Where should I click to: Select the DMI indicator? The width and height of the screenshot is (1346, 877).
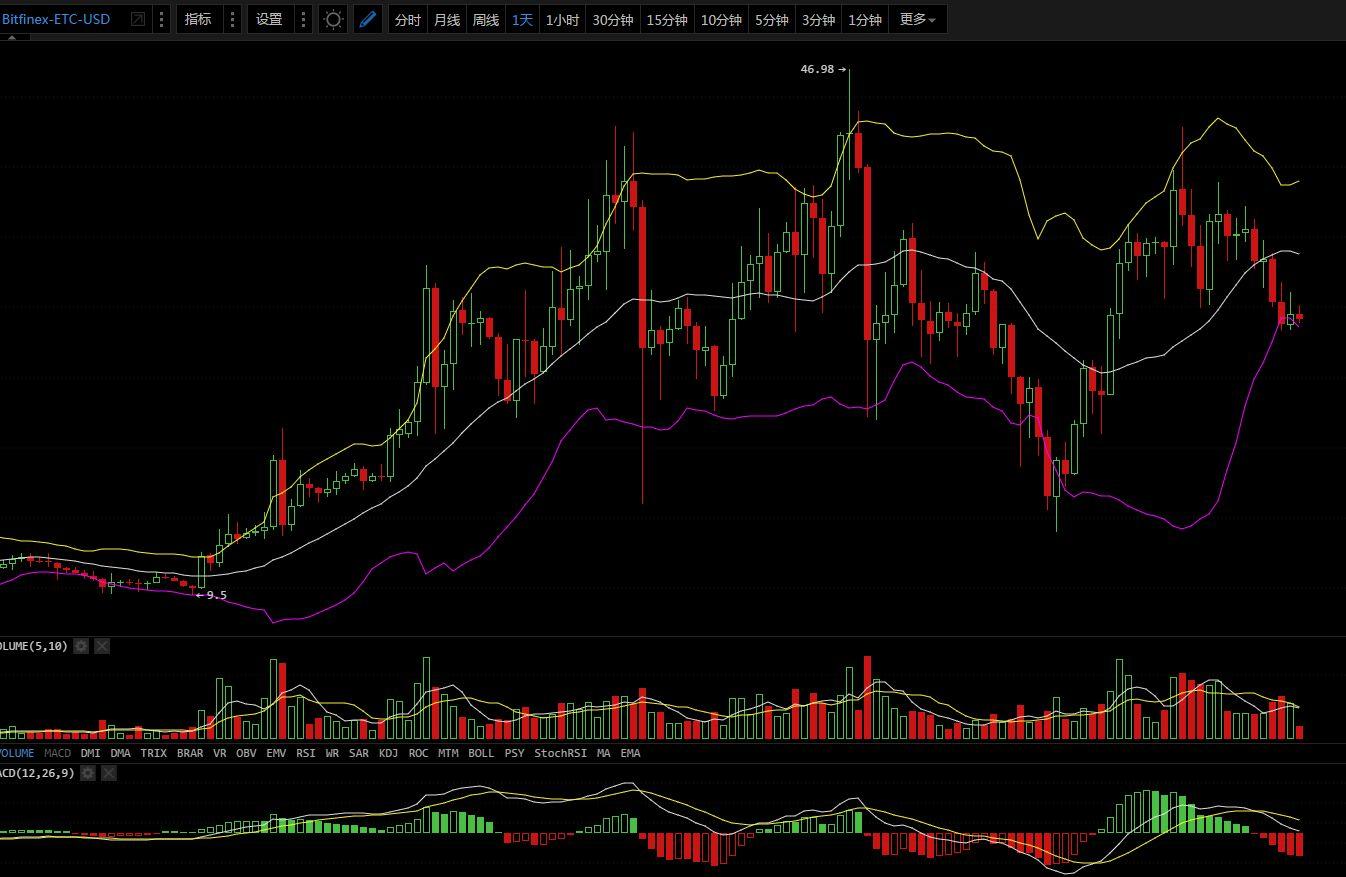[91, 753]
